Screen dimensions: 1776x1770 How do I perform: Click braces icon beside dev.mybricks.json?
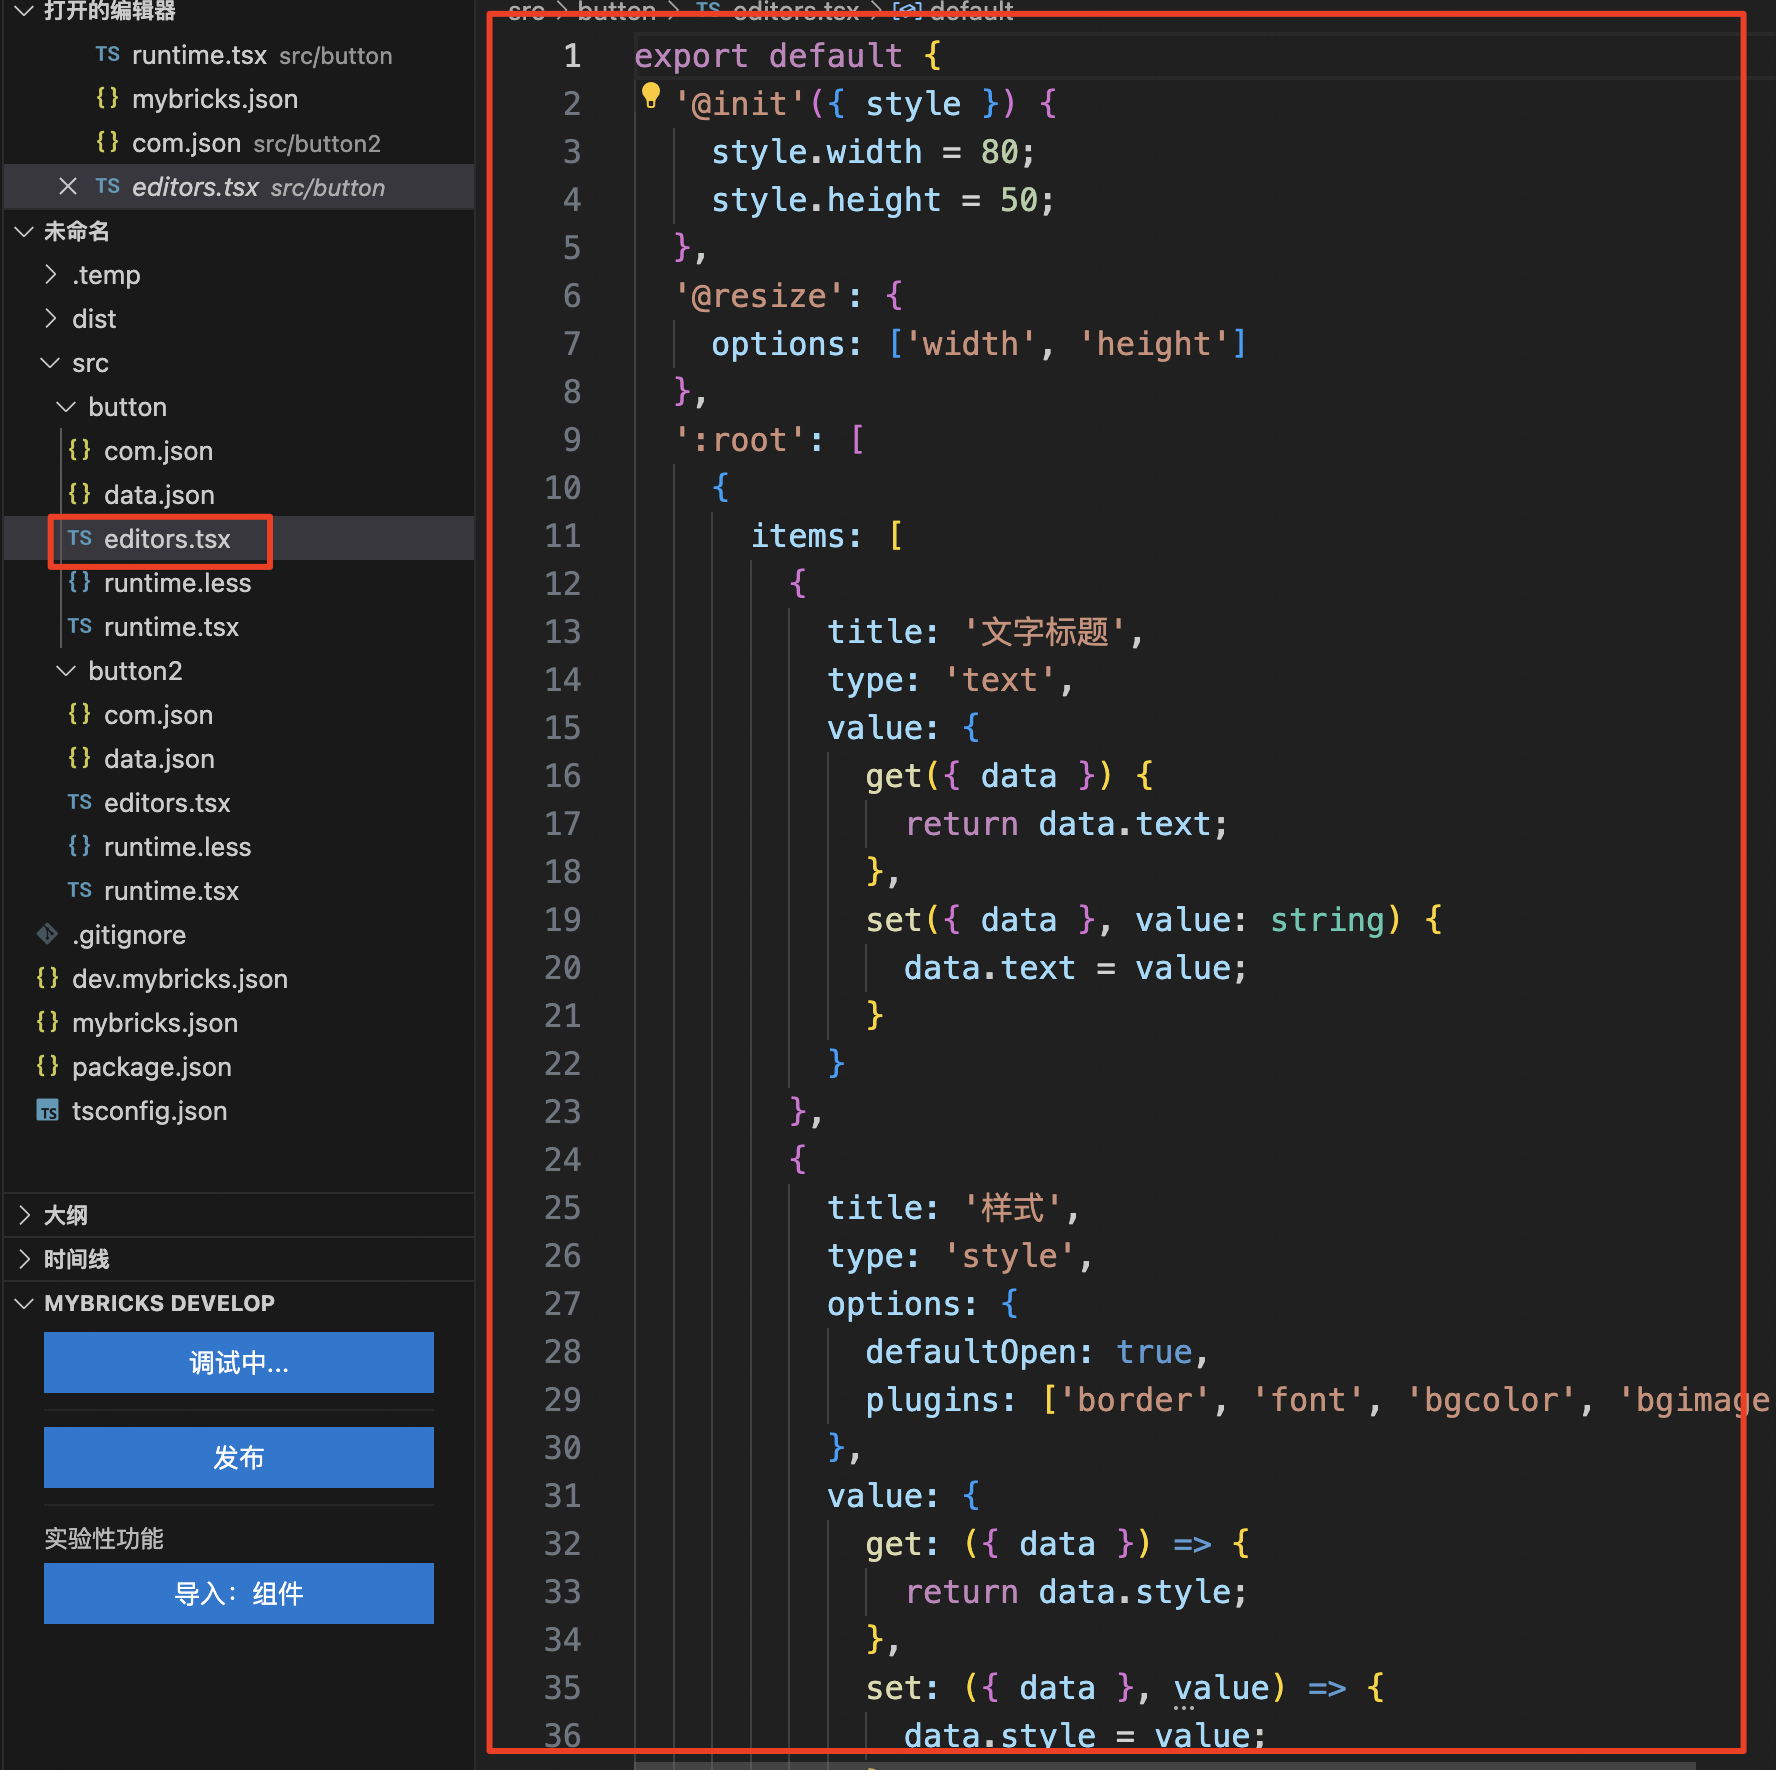[x=47, y=979]
